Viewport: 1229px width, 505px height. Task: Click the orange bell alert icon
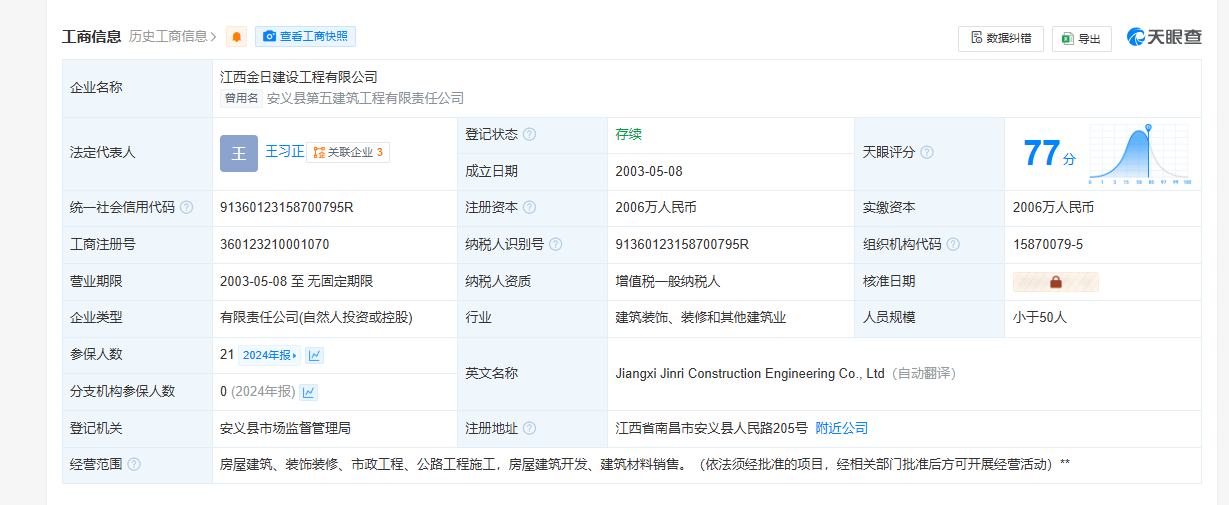237,37
